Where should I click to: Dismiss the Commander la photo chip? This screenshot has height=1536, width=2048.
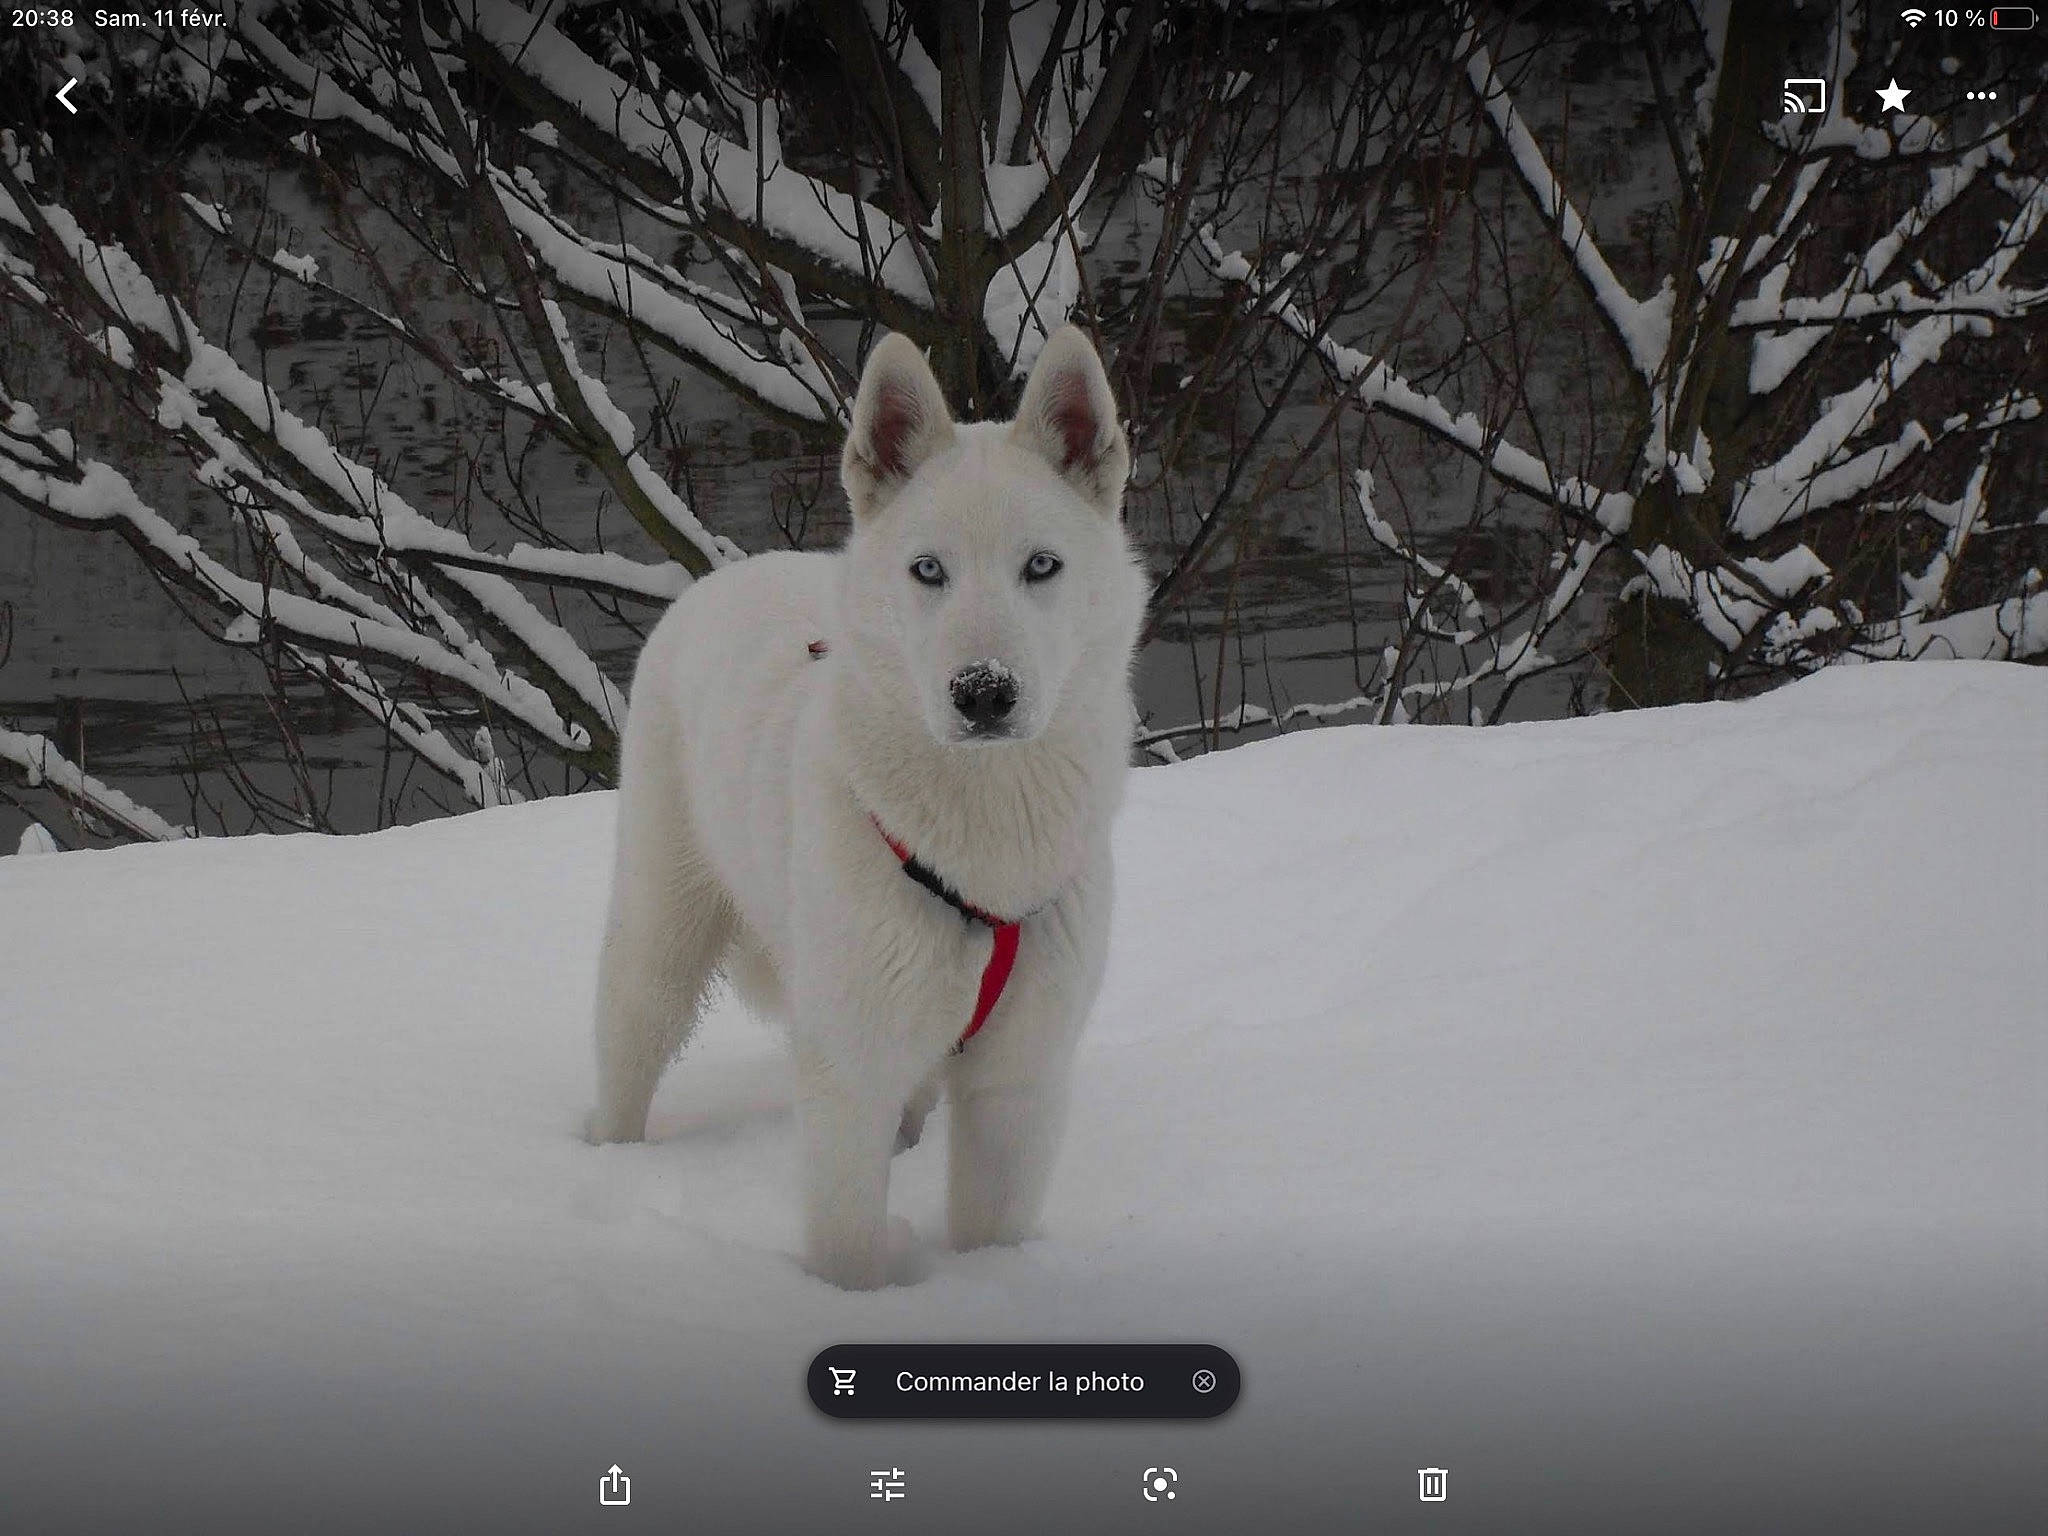tap(1203, 1381)
